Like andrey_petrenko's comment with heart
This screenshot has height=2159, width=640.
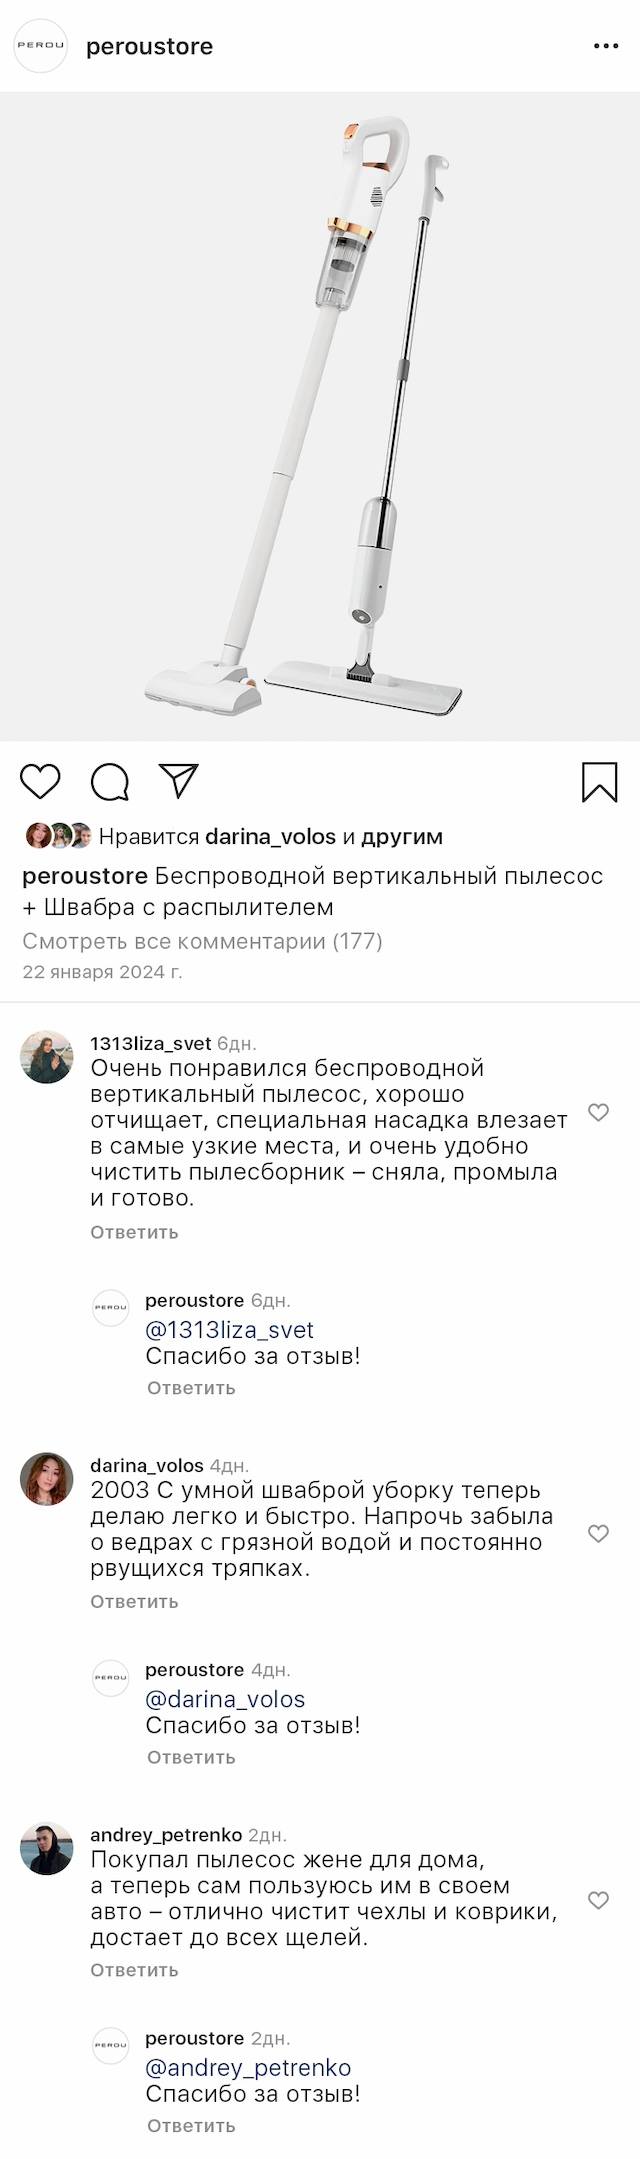click(598, 1900)
